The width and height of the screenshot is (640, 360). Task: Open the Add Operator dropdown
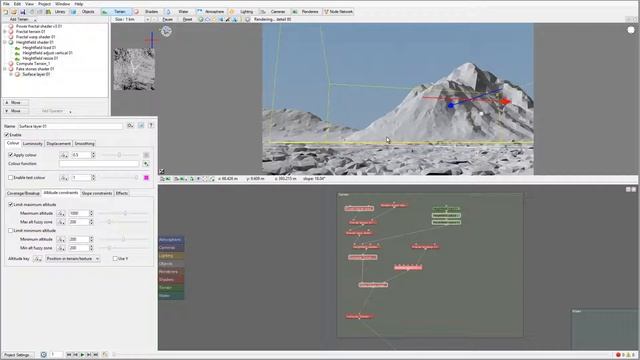55,111
